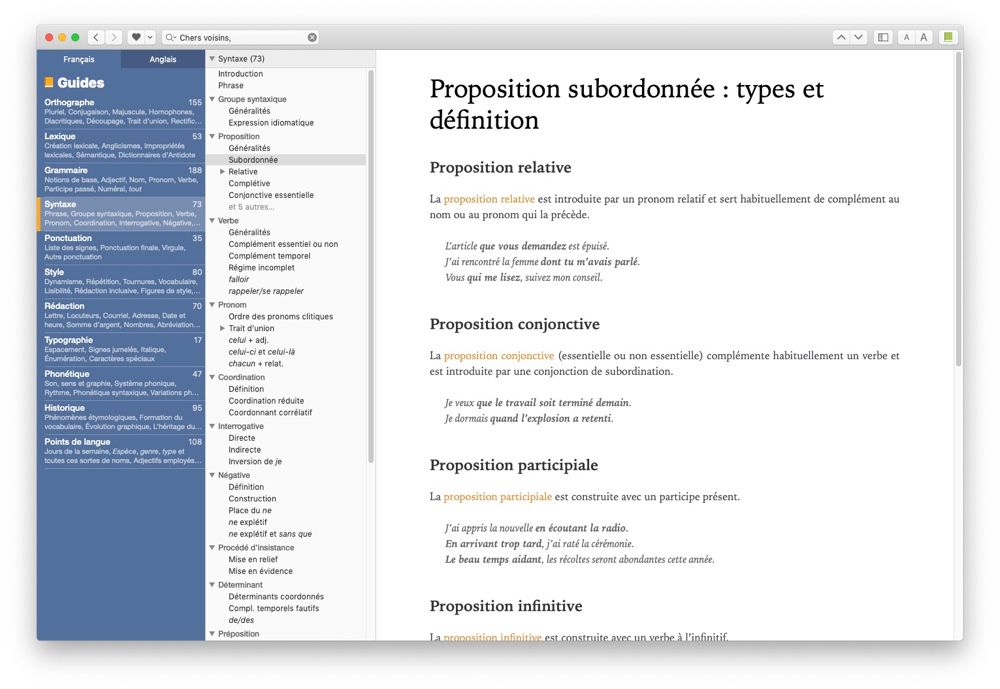Select the Inversion de je entry

[x=255, y=461]
